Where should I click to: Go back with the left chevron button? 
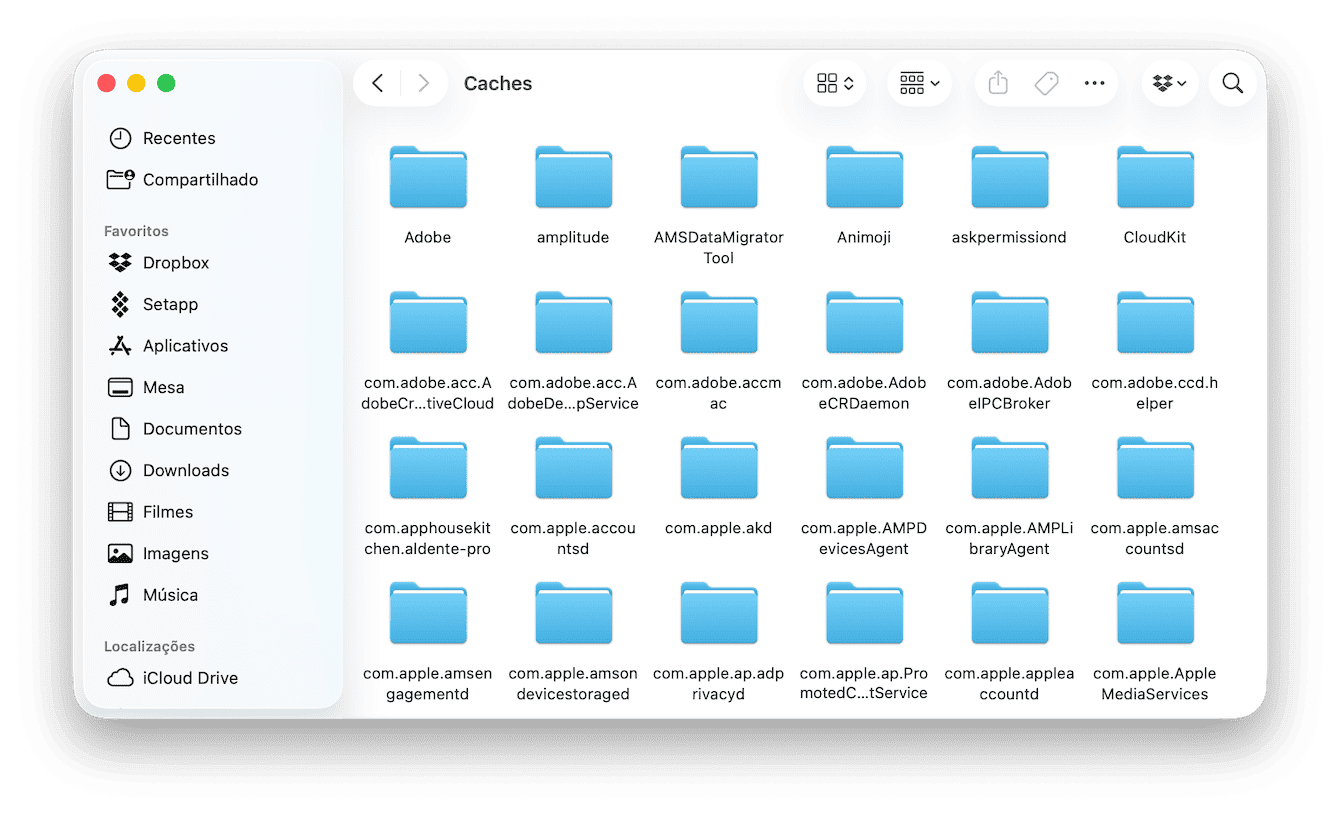pos(377,83)
